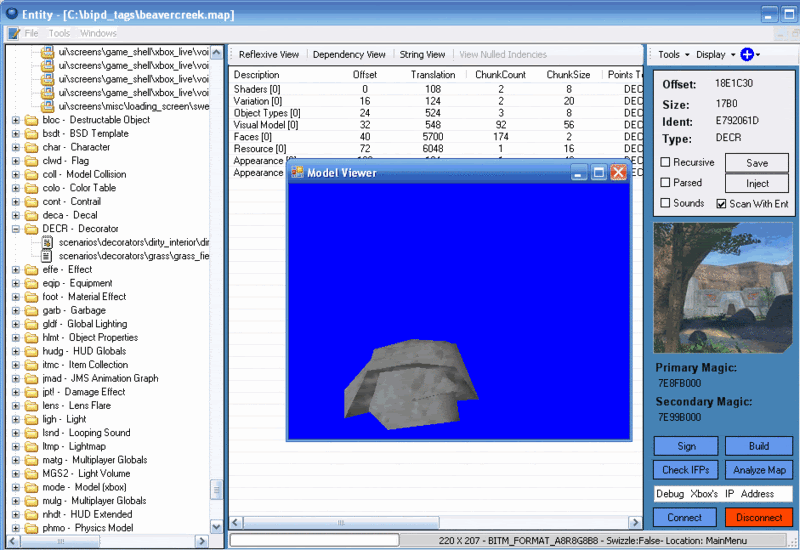The width and height of the screenshot is (800, 550).
Task: Switch to Dependency View
Action: (349, 55)
